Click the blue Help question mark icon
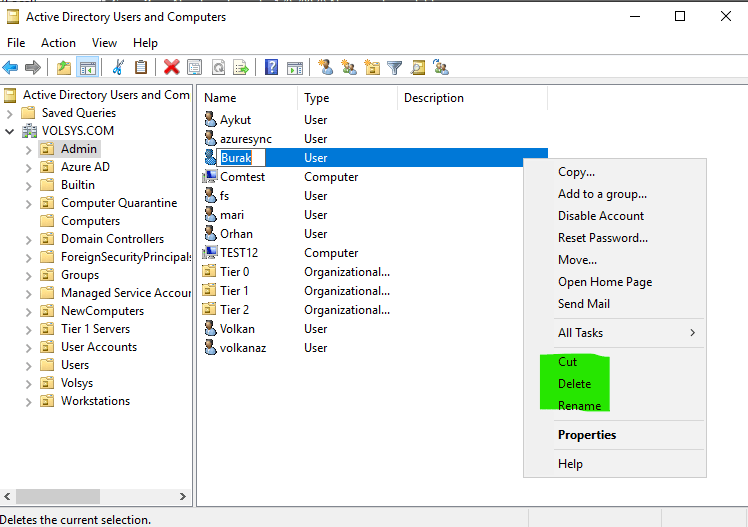The width and height of the screenshot is (748, 527). [x=271, y=67]
